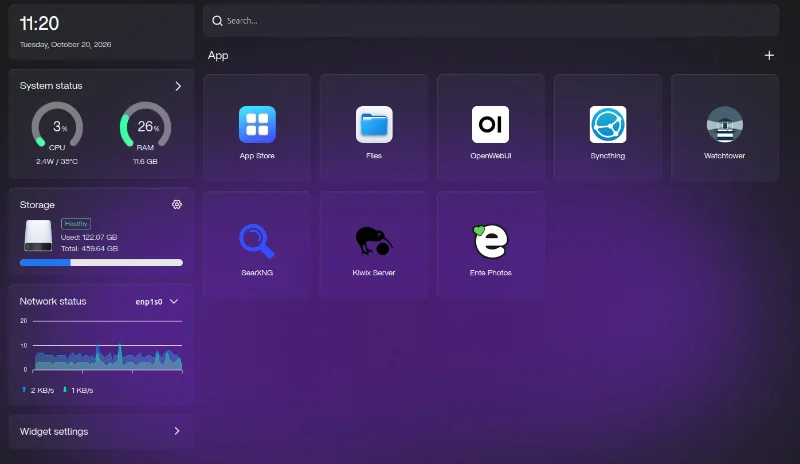This screenshot has width=800, height=464.
Task: Click the 2 KB/s upload value
Action: 42,390
